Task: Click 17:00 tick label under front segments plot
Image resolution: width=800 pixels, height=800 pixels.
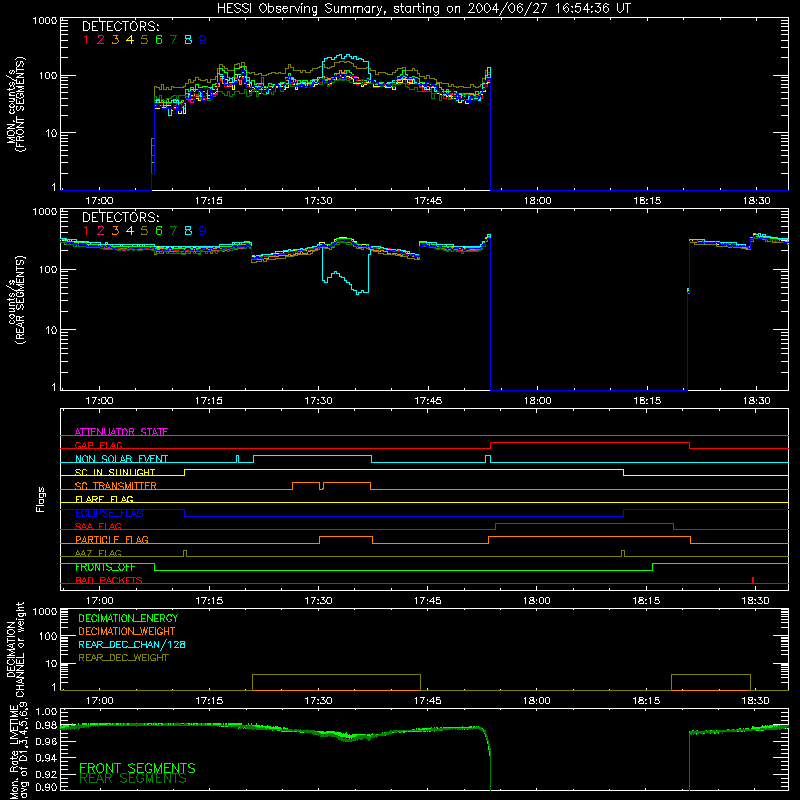Action: point(99,201)
